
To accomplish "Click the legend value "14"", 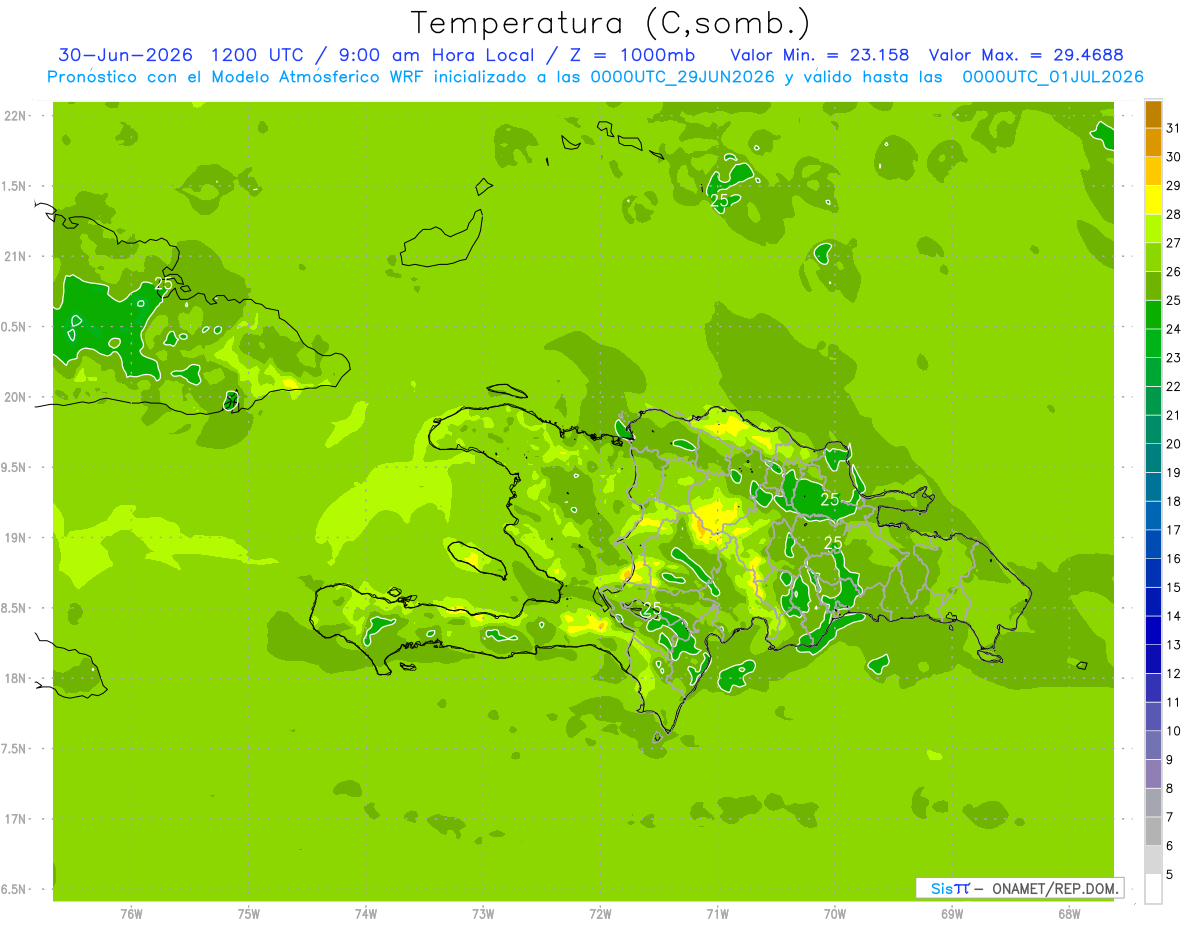I will [x=1173, y=616].
